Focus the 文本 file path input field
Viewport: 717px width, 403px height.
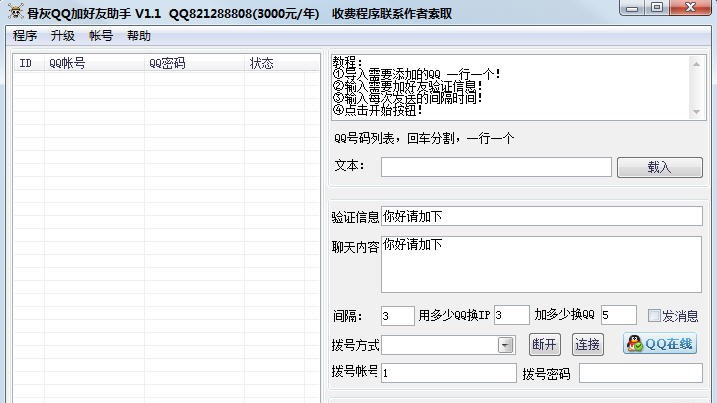(x=496, y=167)
